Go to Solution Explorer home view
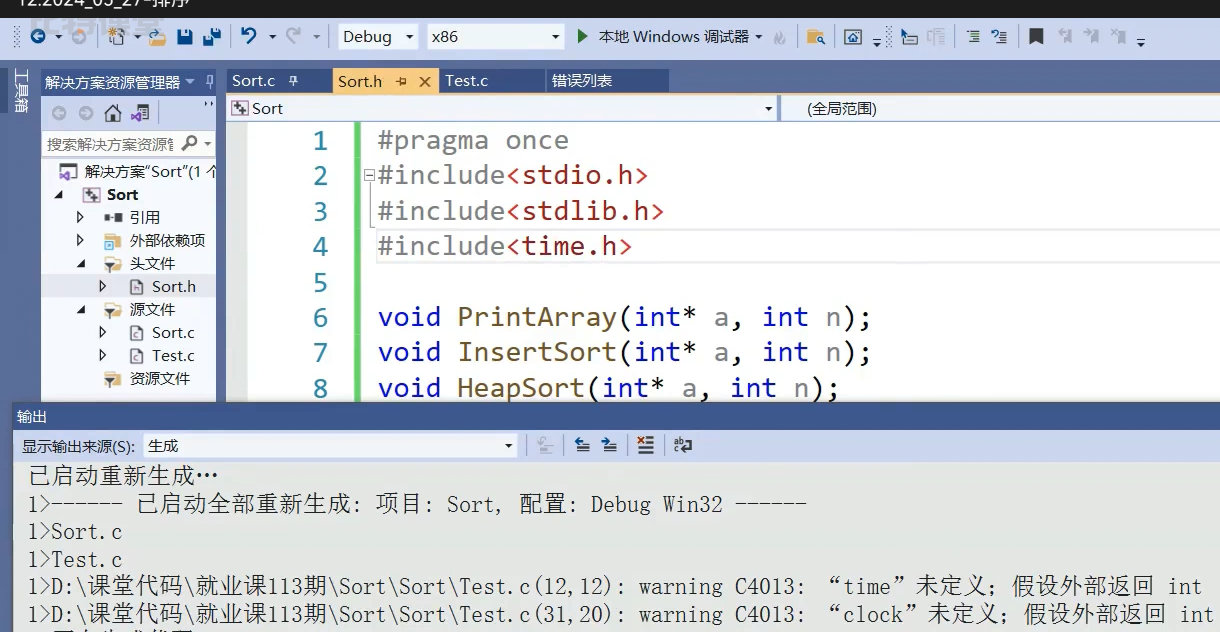The image size is (1220, 632). tap(113, 113)
